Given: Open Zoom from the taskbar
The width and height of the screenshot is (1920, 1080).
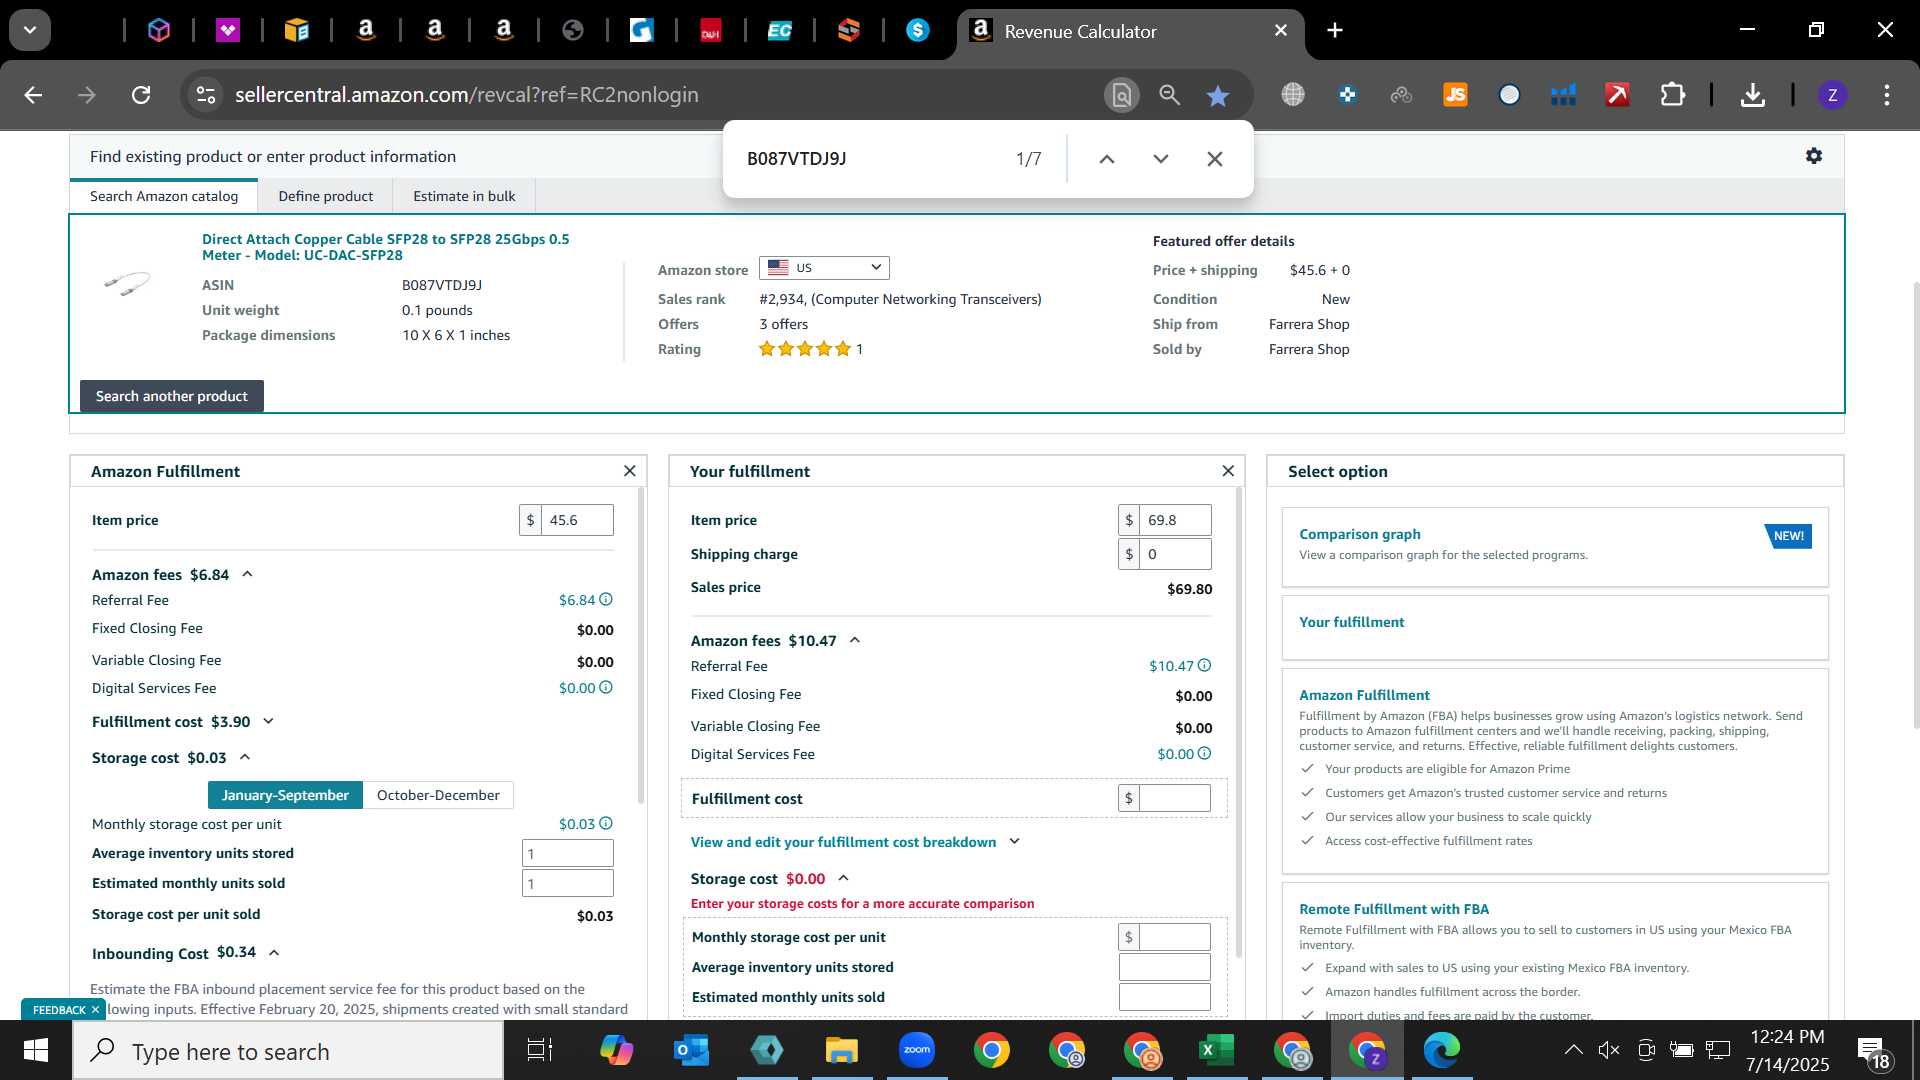Looking at the screenshot, I should click(916, 1050).
